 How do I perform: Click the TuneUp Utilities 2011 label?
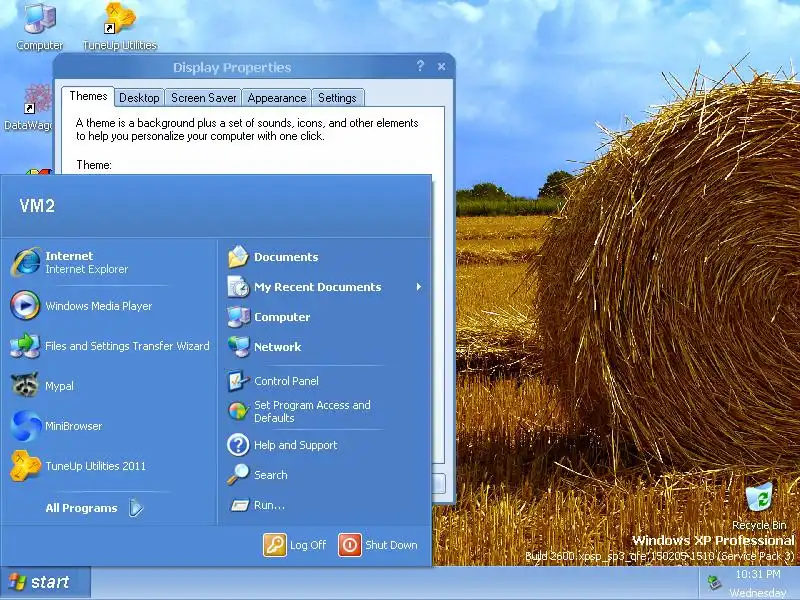pyautogui.click(x=95, y=466)
